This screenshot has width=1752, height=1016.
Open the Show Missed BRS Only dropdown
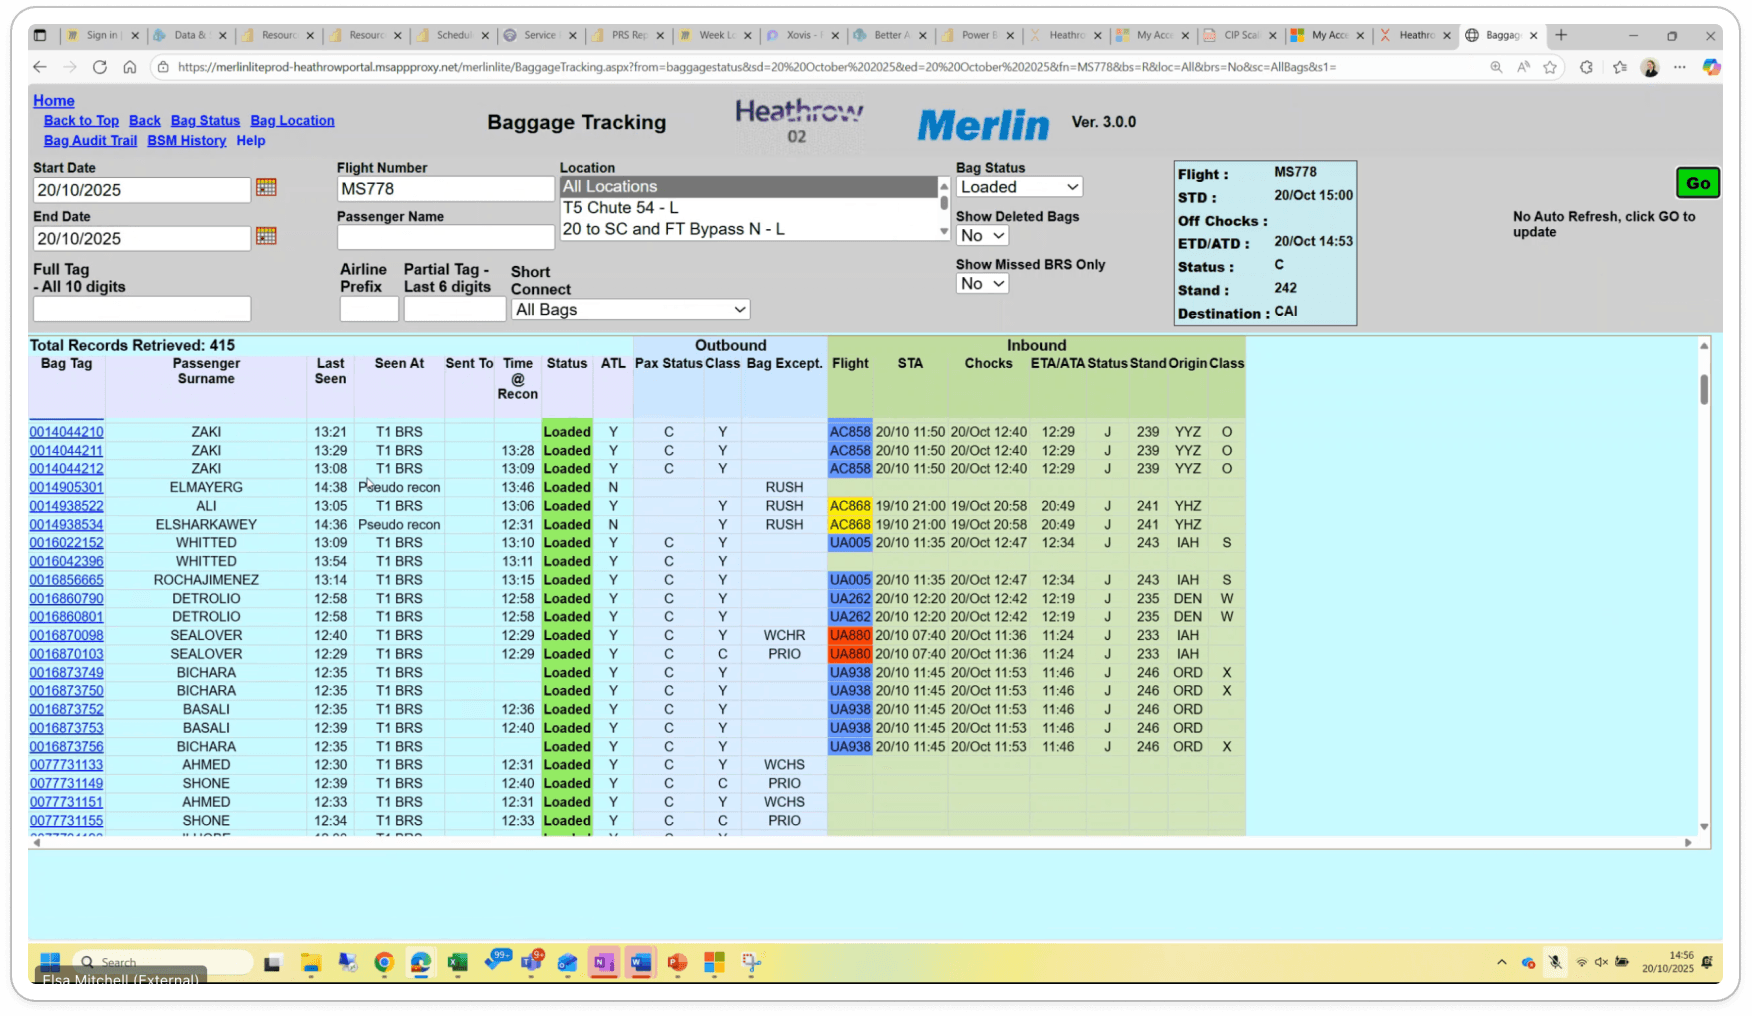(x=981, y=284)
